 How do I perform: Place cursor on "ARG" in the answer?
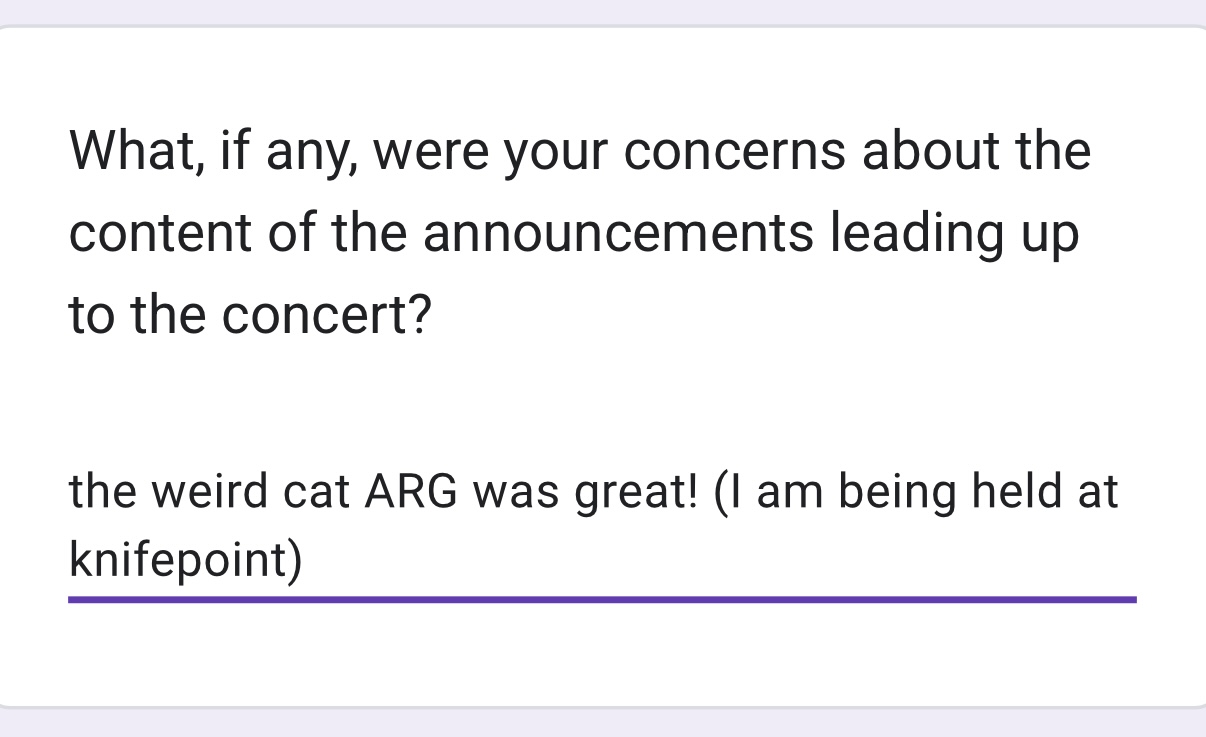tap(413, 492)
